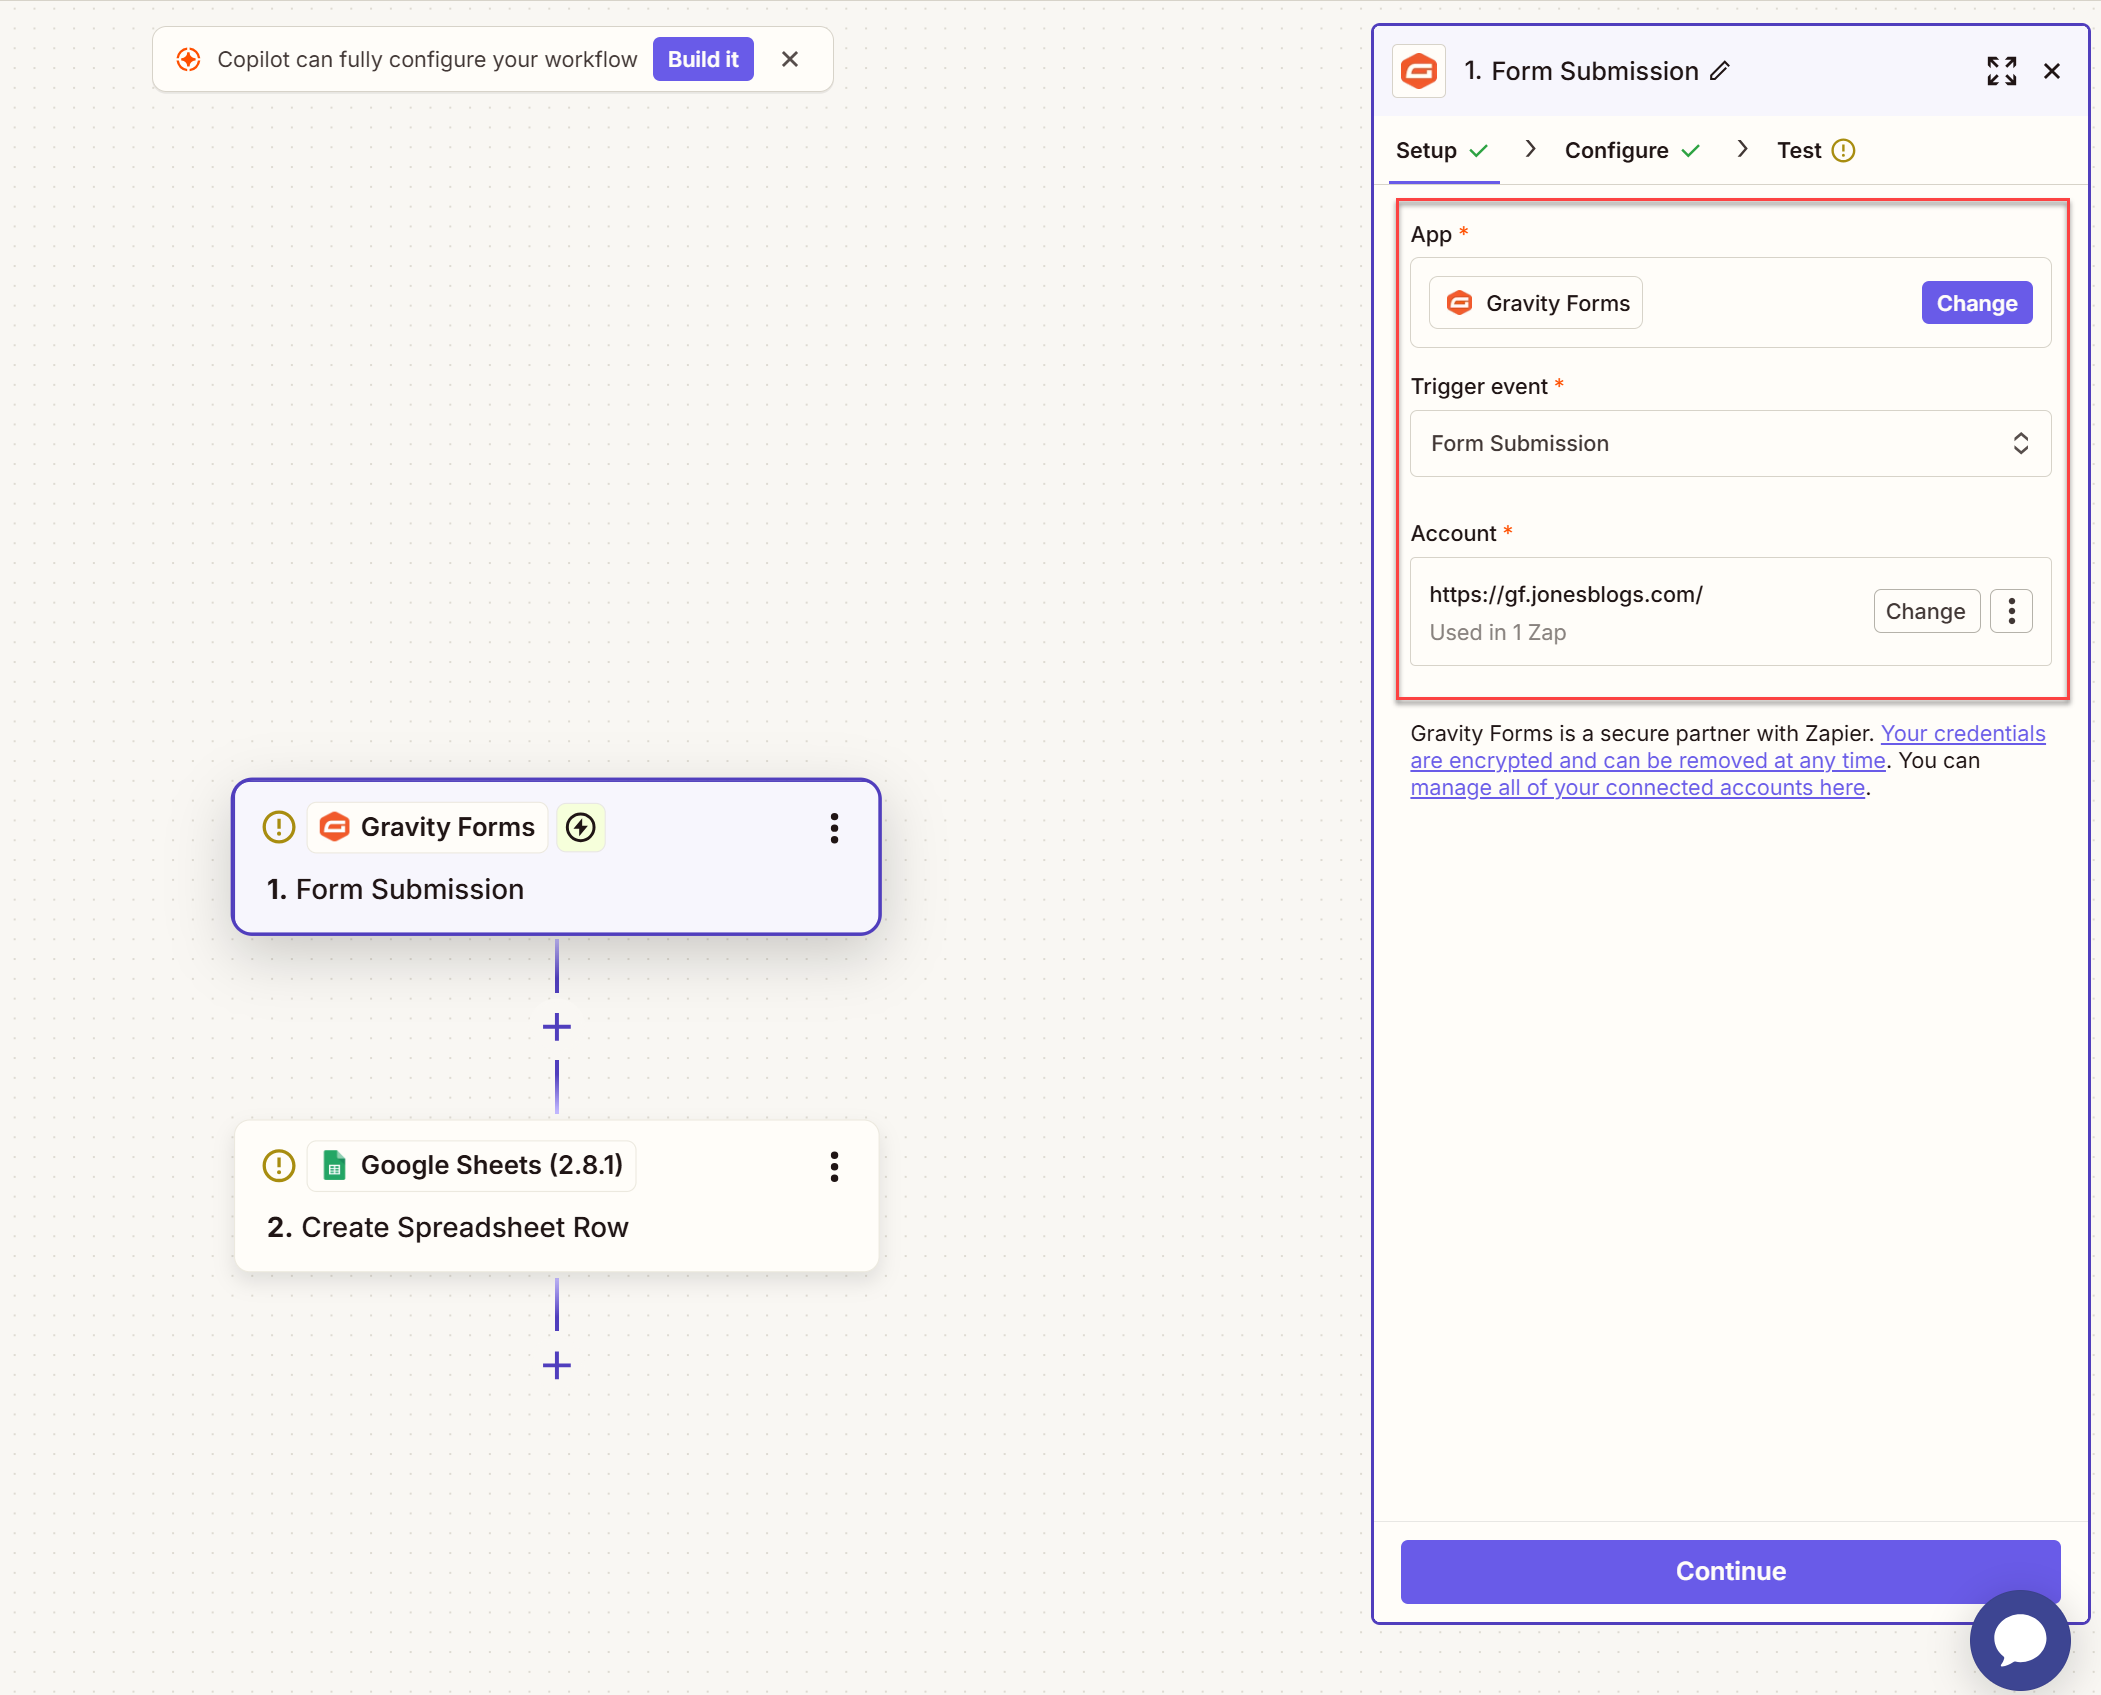Open the Google Sheets step three-dot menu
This screenshot has height=1695, width=2101.
(834, 1166)
